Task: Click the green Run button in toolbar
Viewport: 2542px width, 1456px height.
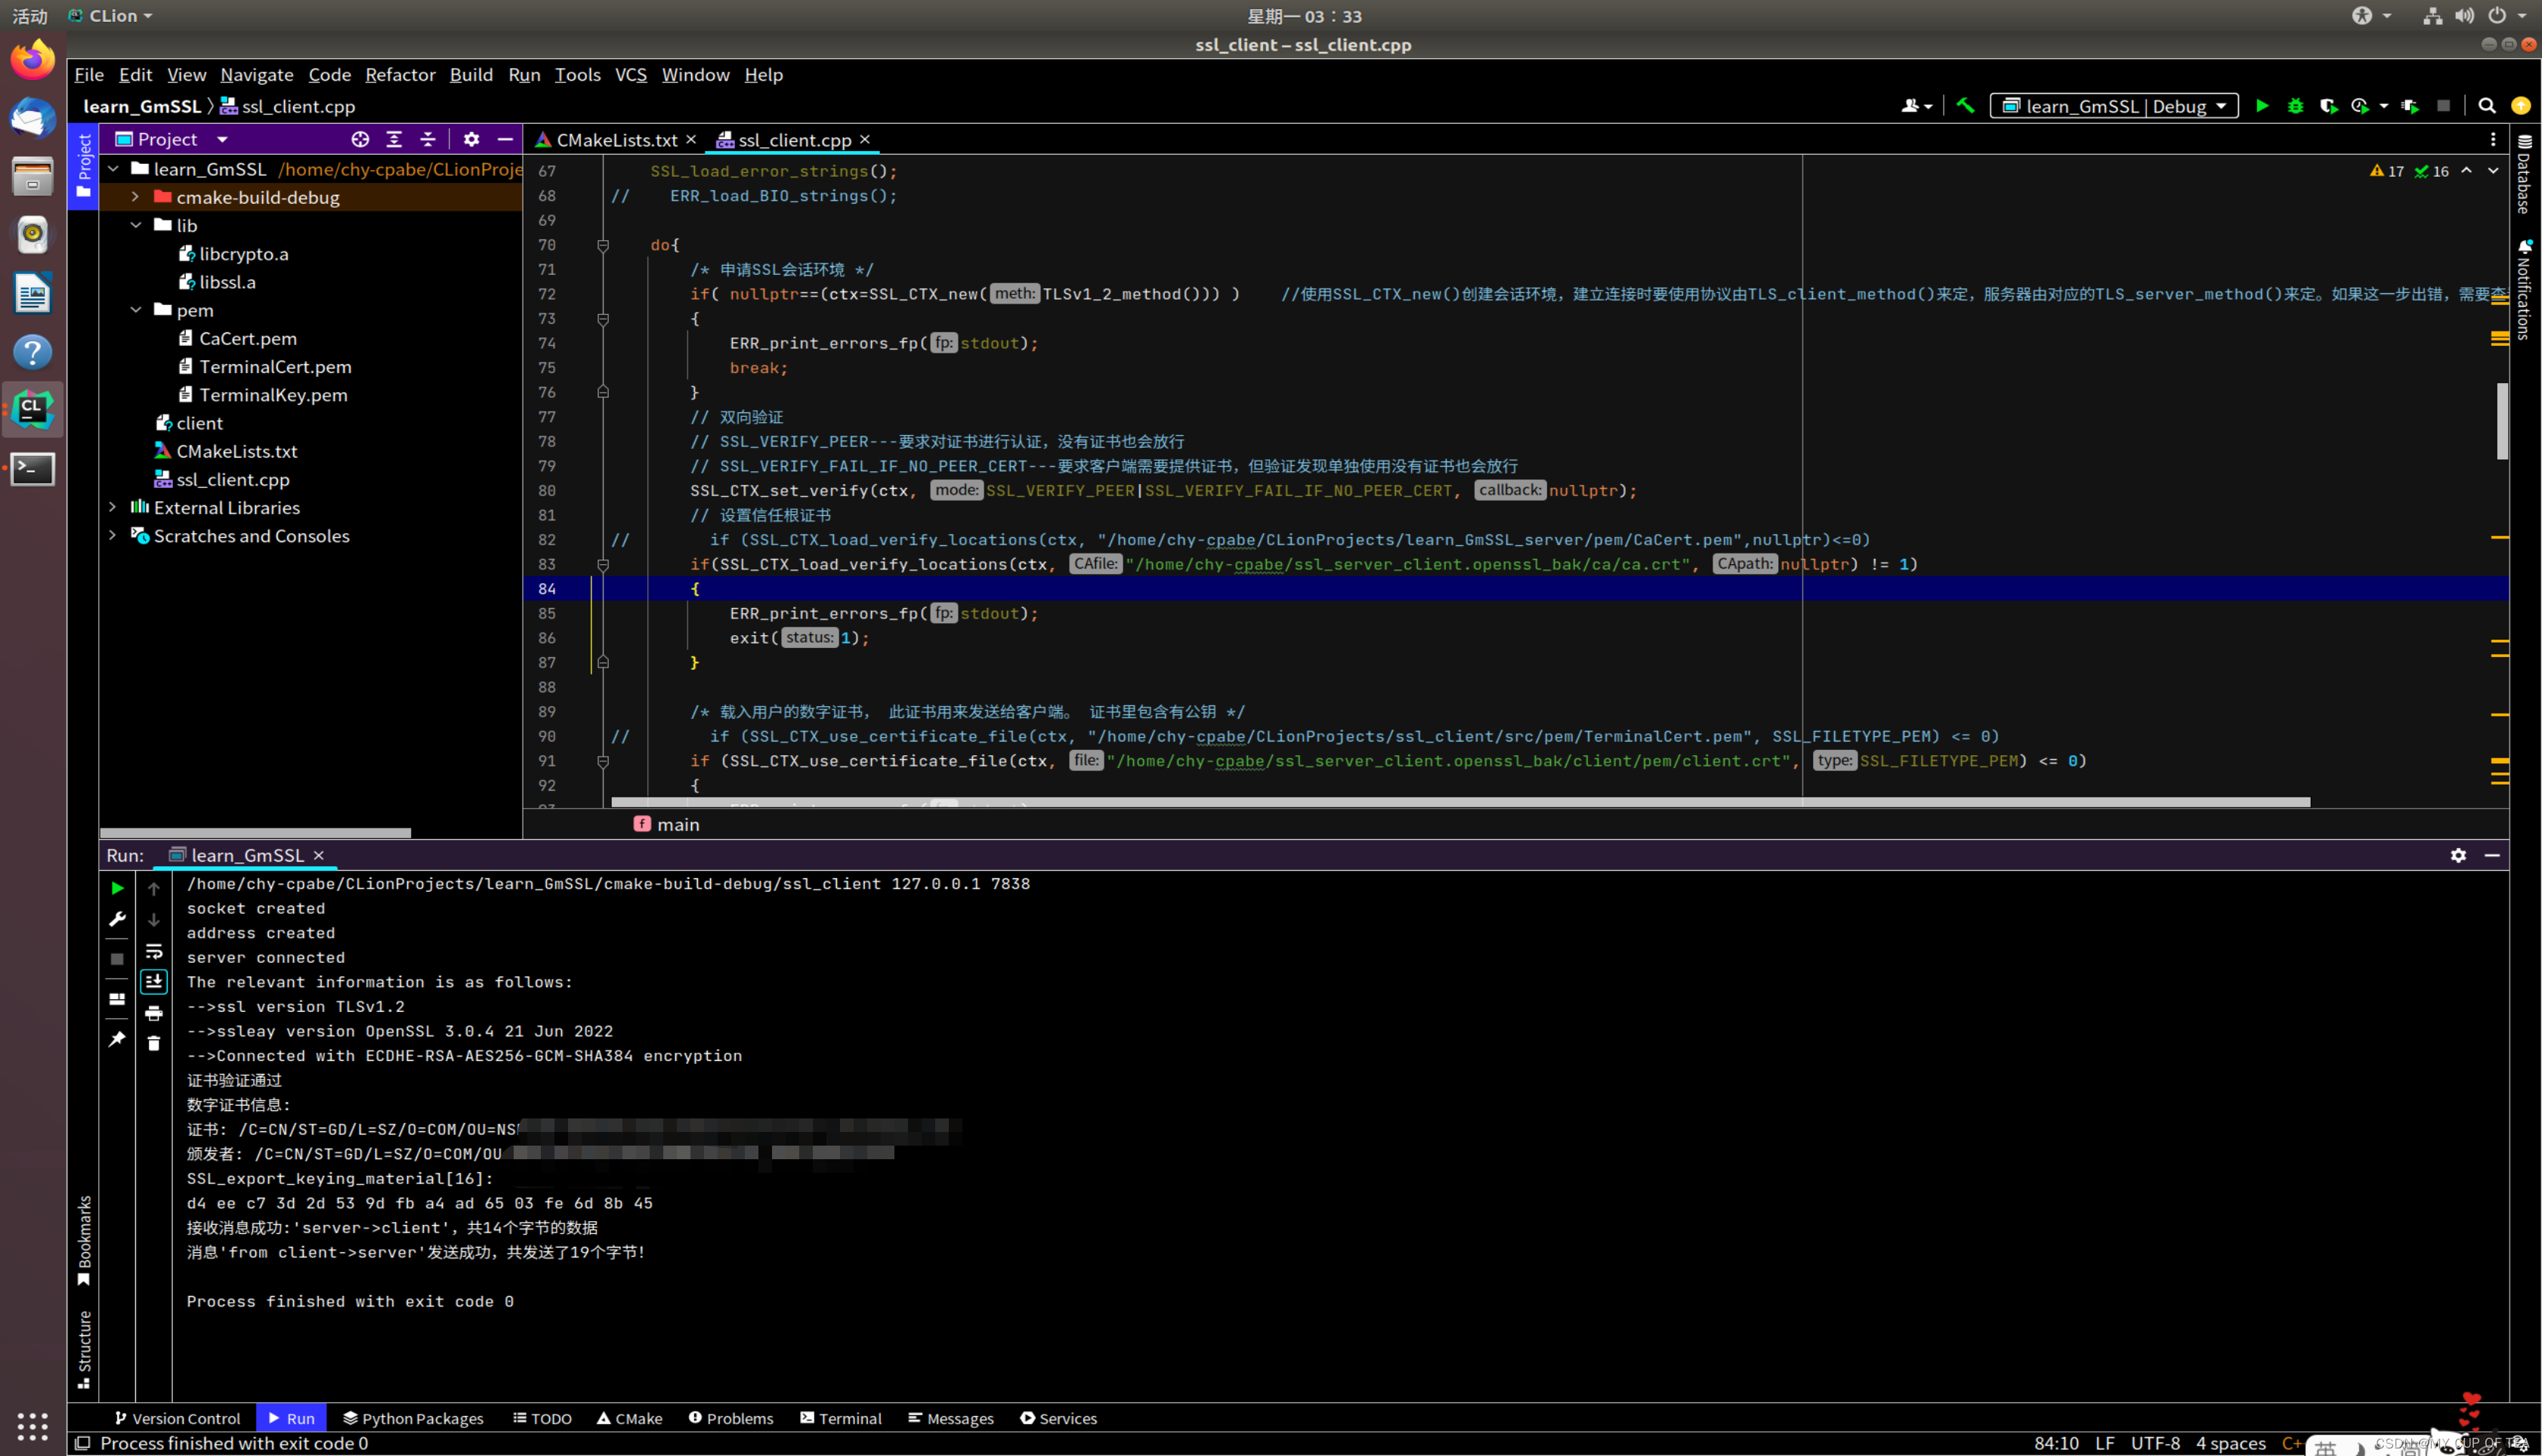Action: click(x=2262, y=106)
